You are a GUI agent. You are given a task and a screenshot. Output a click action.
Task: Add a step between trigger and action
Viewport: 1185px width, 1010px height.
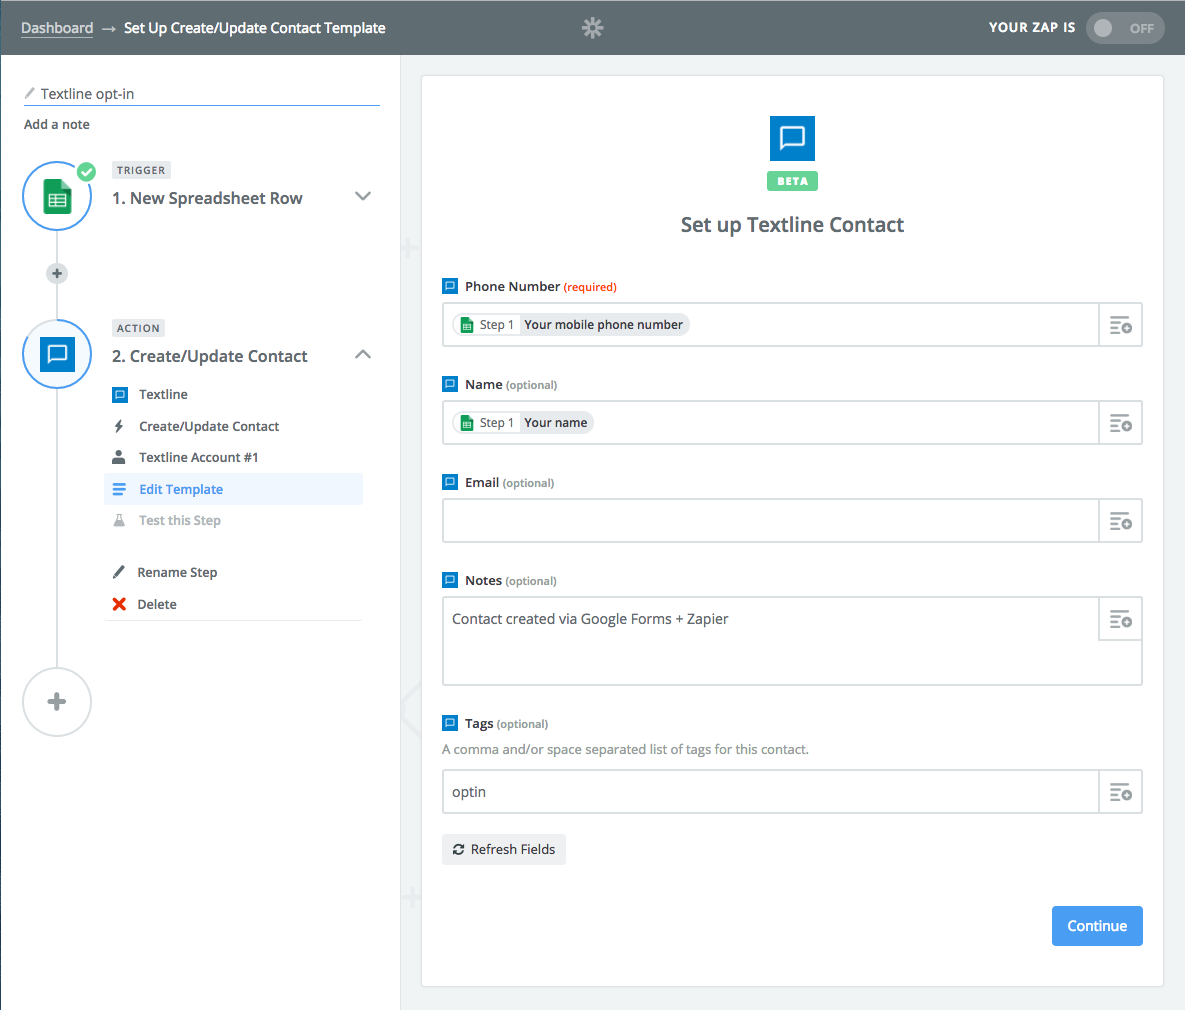57,273
